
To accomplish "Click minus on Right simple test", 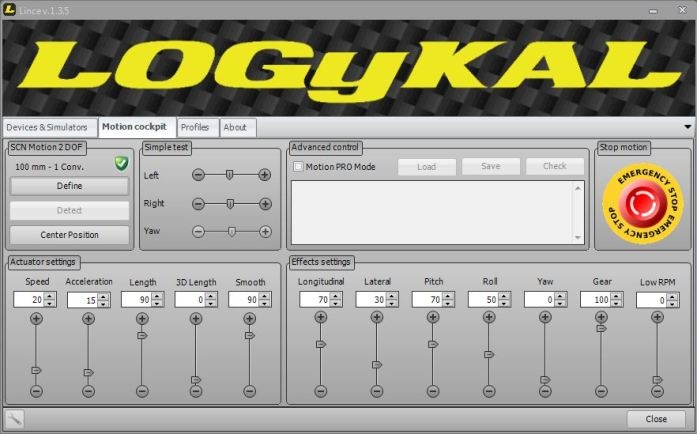I will [x=198, y=204].
